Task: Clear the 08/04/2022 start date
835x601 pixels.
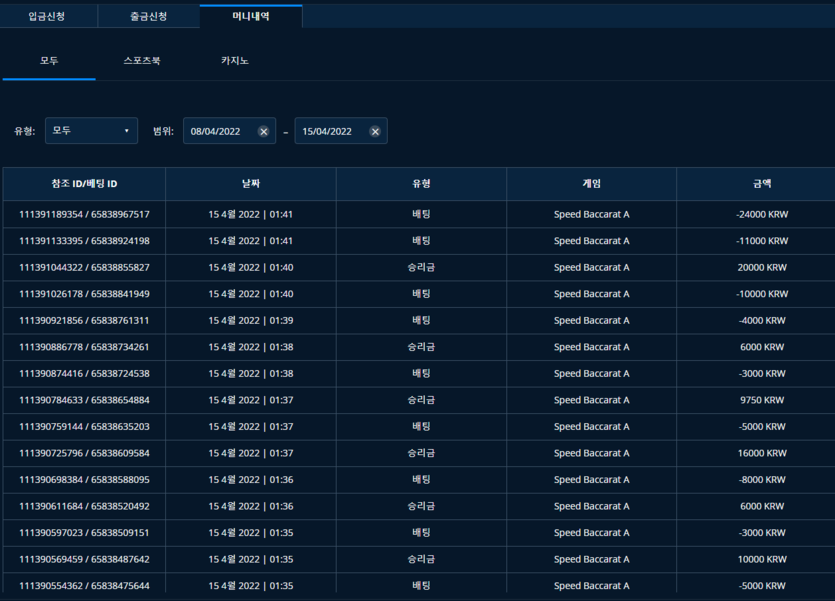Action: click(x=263, y=131)
